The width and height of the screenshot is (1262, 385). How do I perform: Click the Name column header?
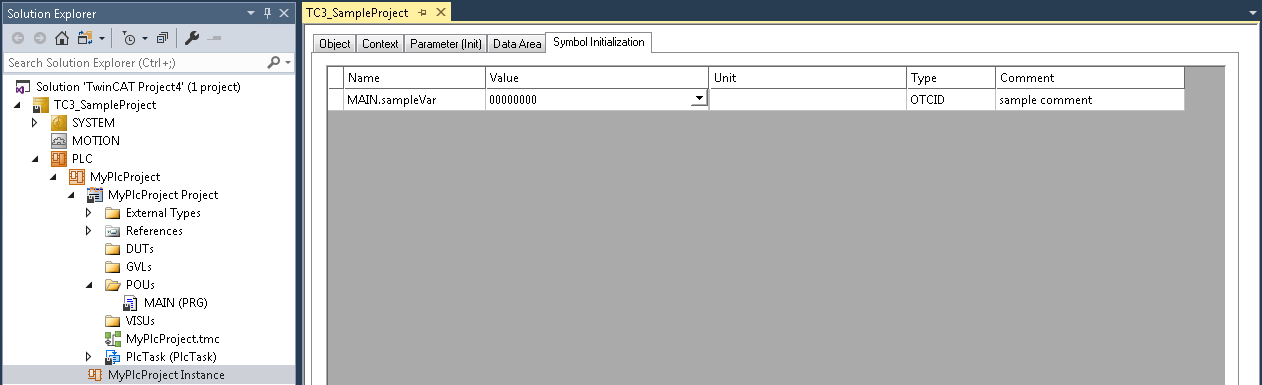tap(415, 78)
